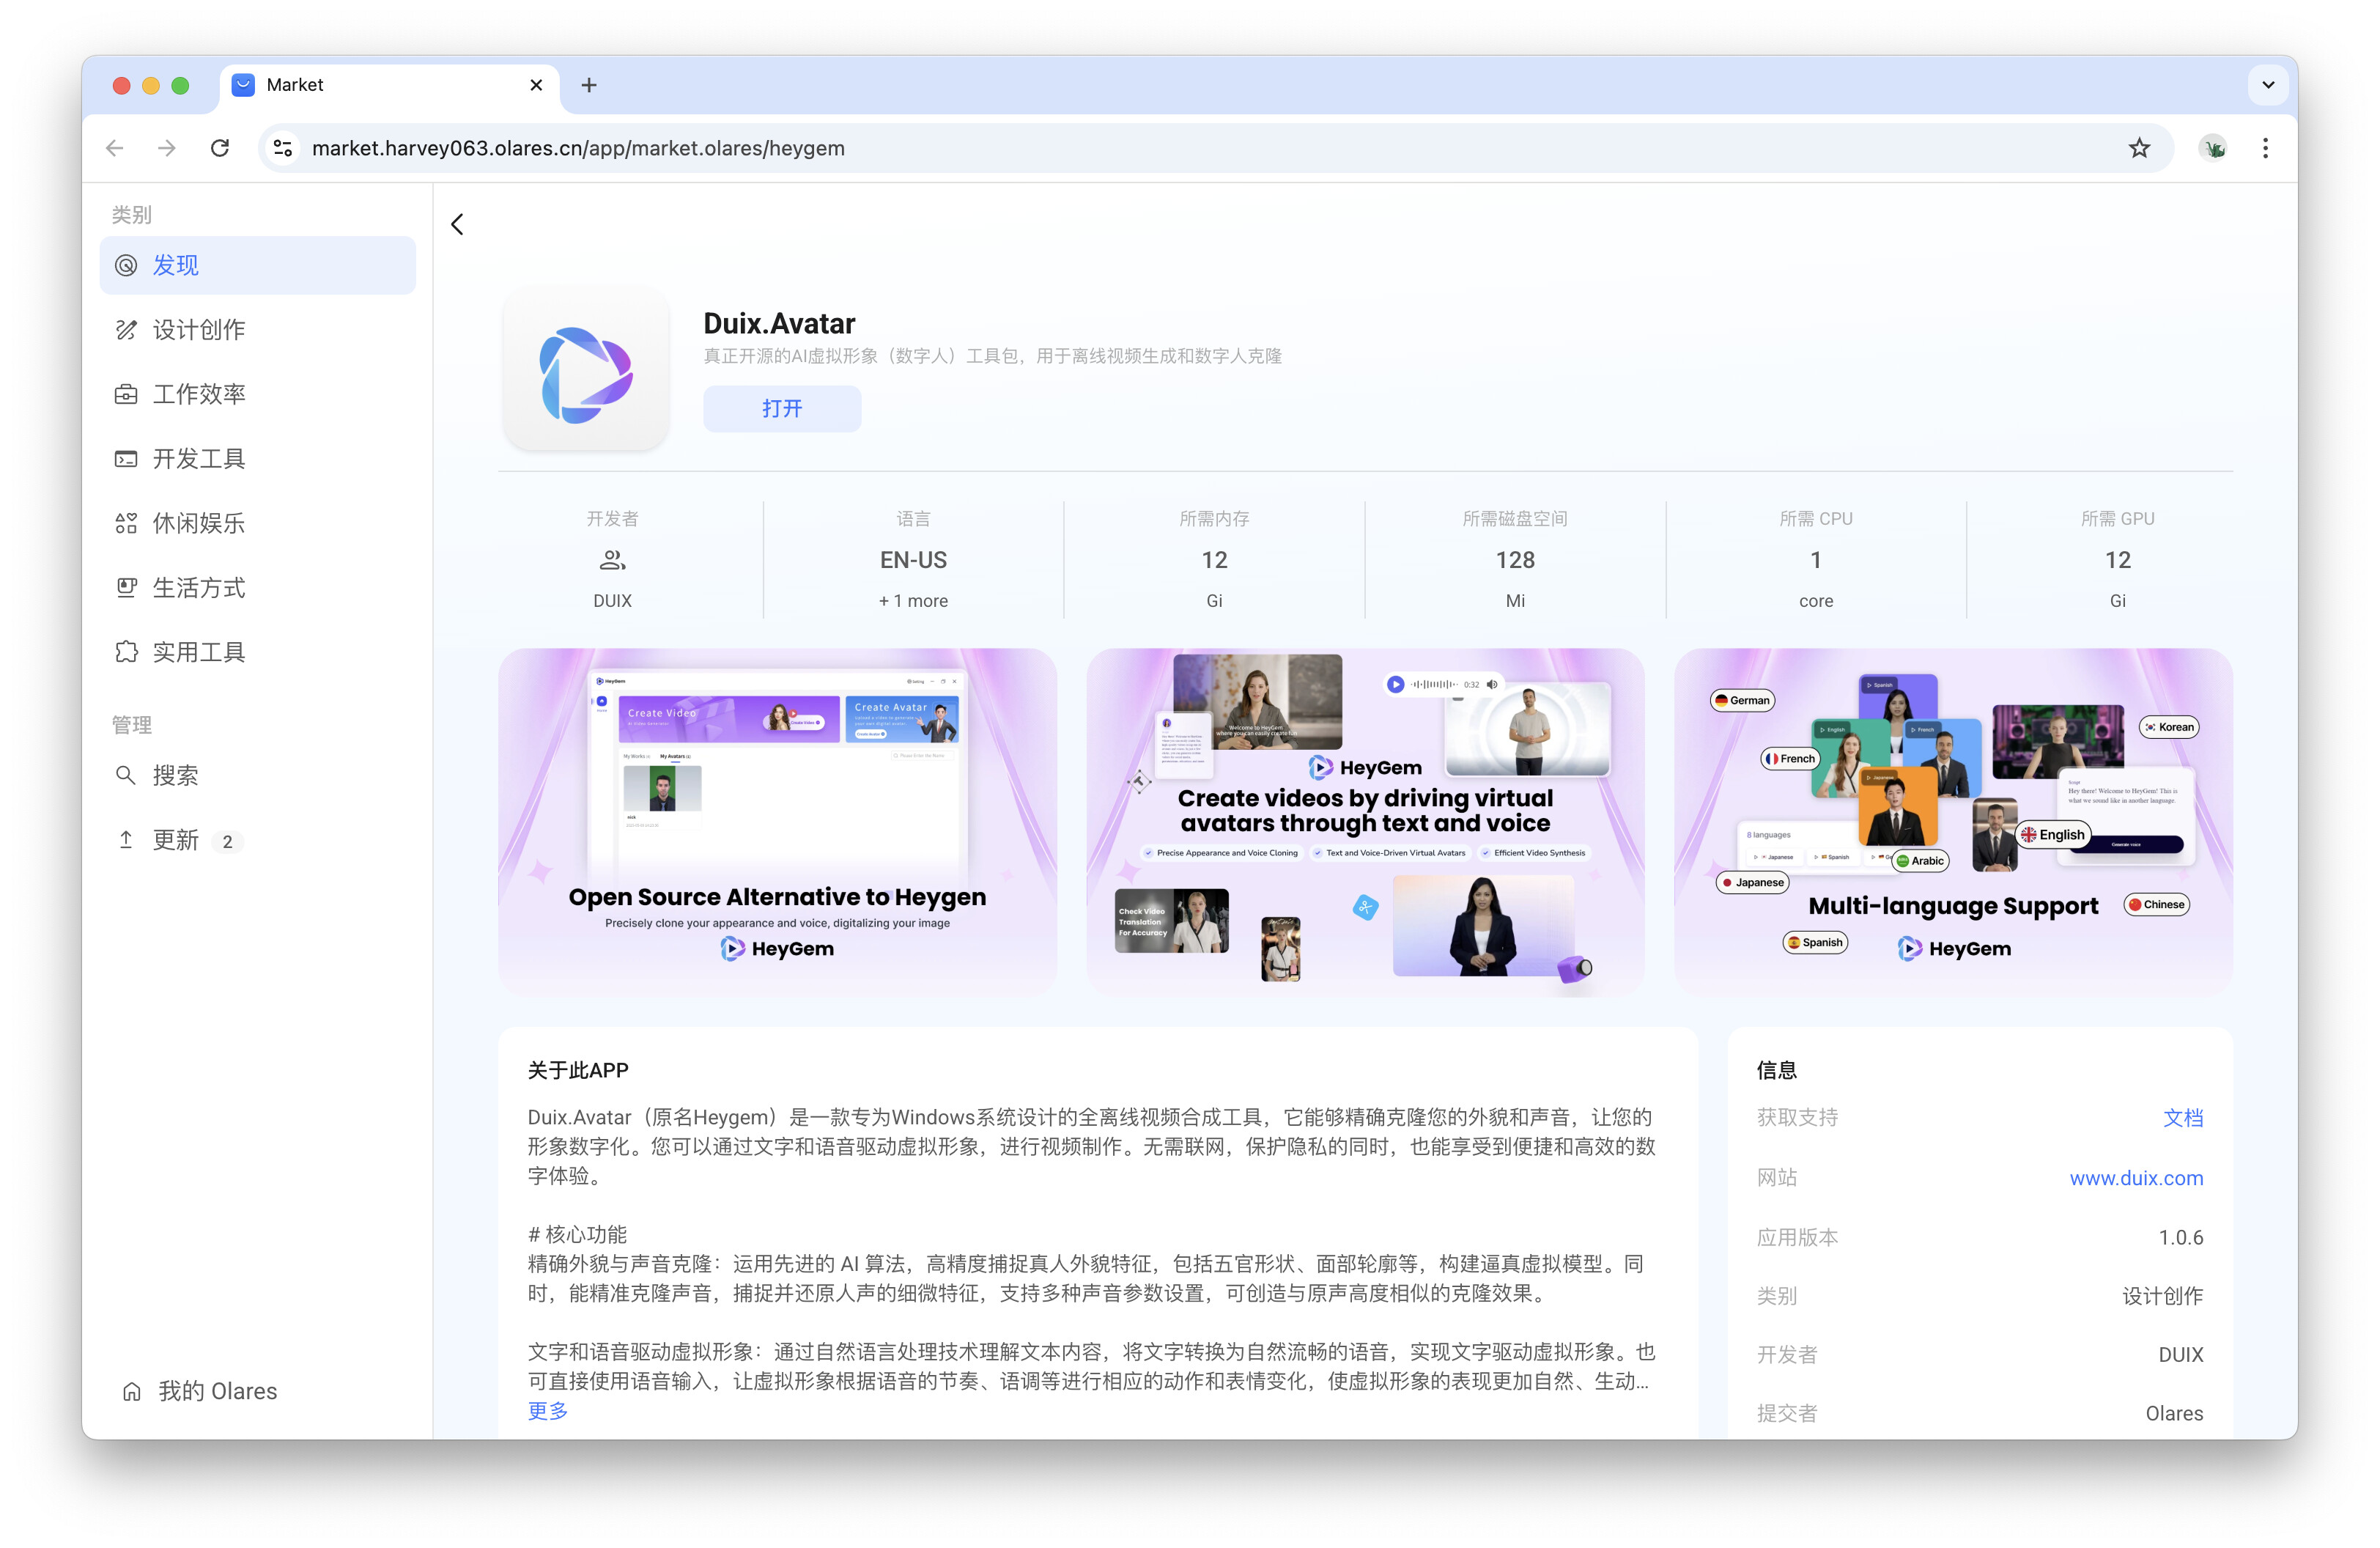This screenshot has height=1548, width=2380.
Task: Open the 更新 updates list
Action: click(175, 840)
